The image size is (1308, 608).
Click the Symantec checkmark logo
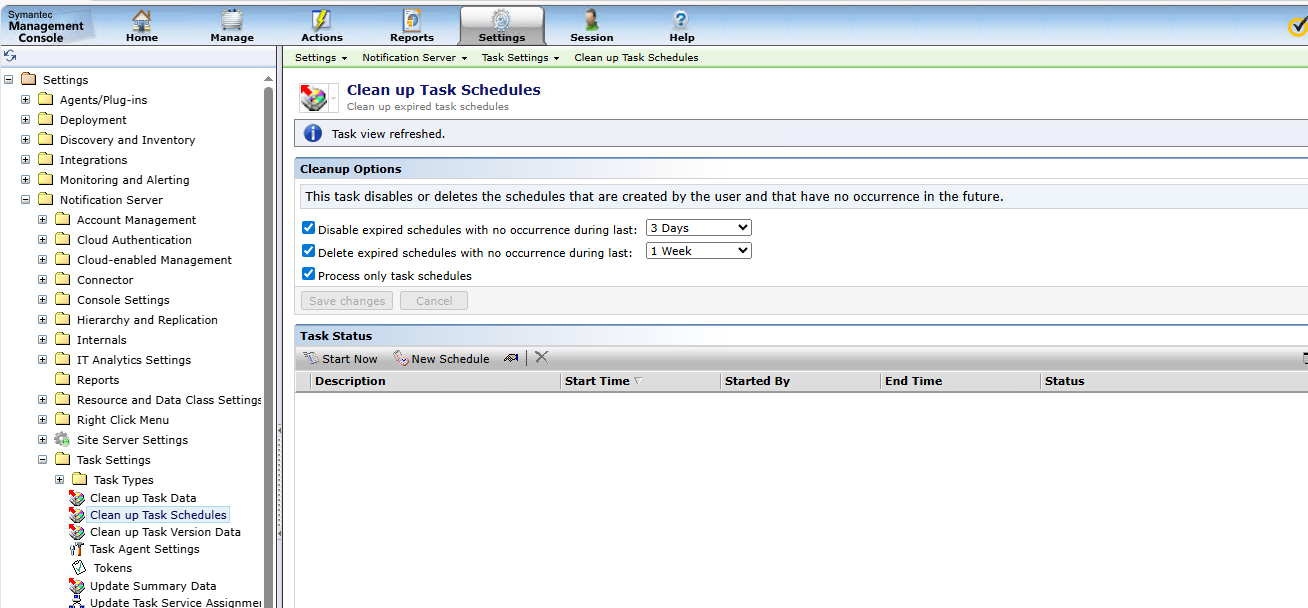[x=1297, y=27]
